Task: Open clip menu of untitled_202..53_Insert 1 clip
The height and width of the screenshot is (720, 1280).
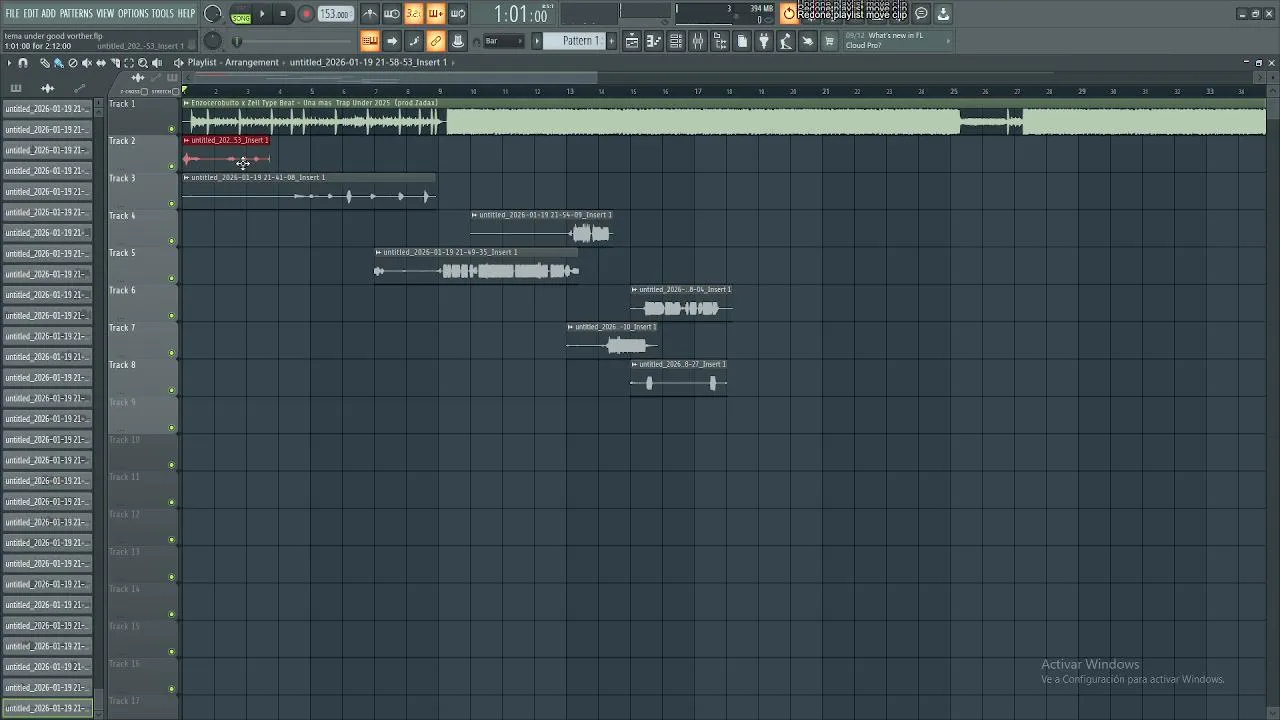Action: pos(187,140)
